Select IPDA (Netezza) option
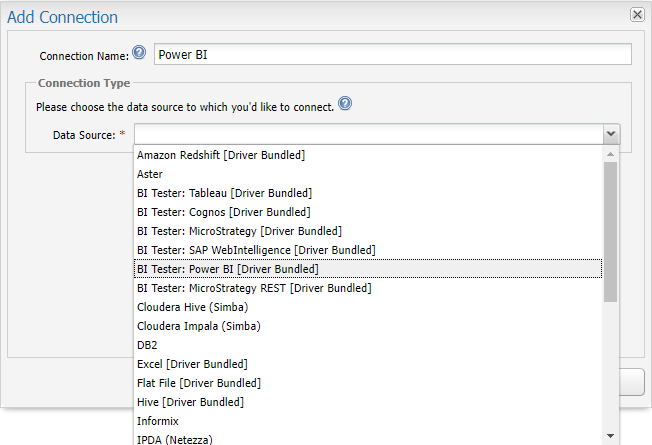Image resolution: width=652 pixels, height=445 pixels. coord(368,438)
